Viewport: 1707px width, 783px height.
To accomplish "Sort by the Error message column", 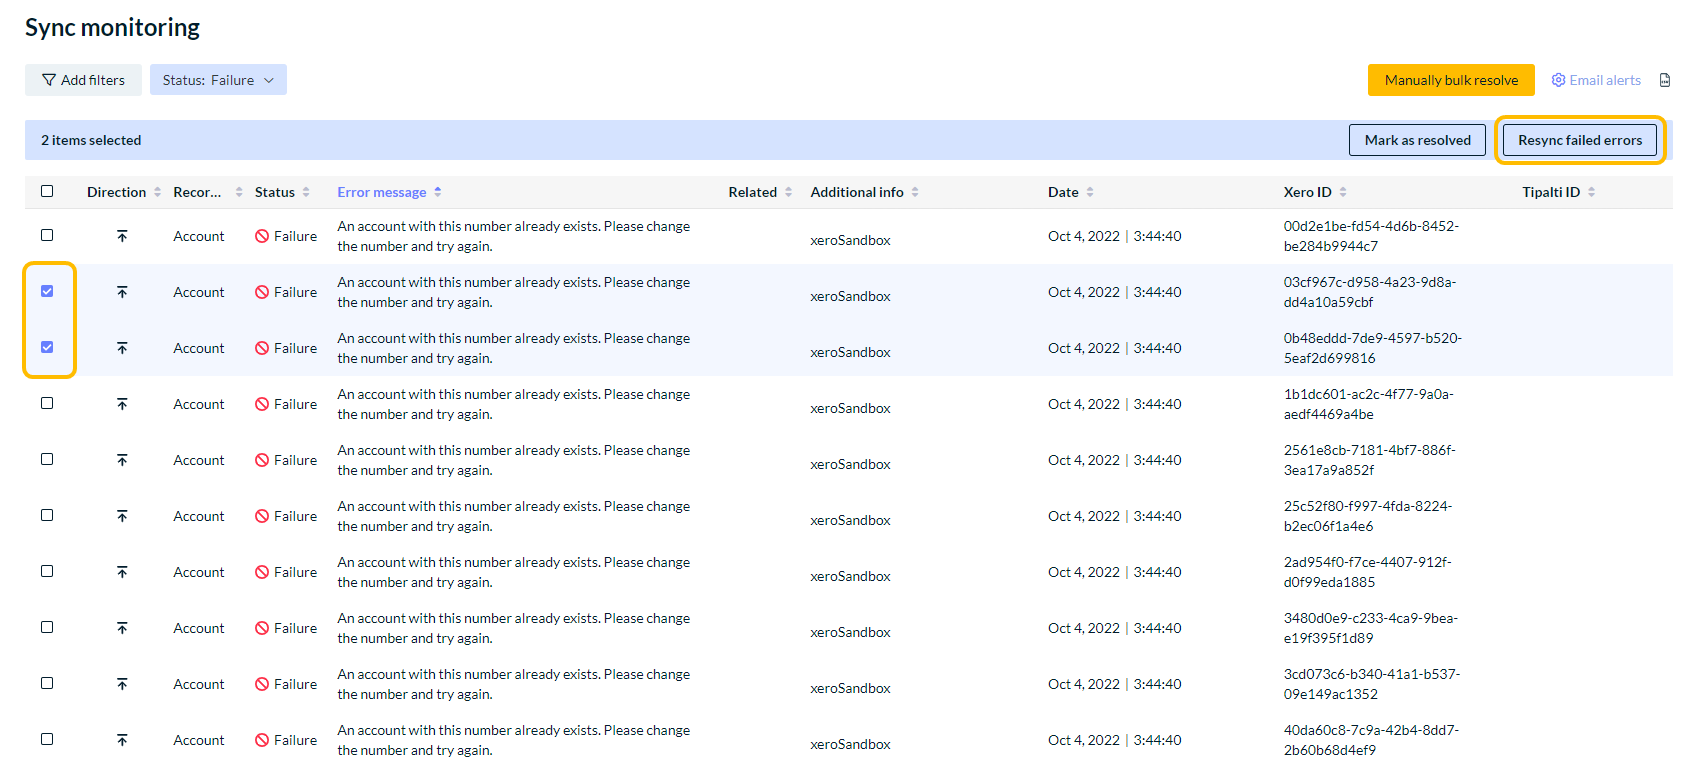I will (382, 192).
